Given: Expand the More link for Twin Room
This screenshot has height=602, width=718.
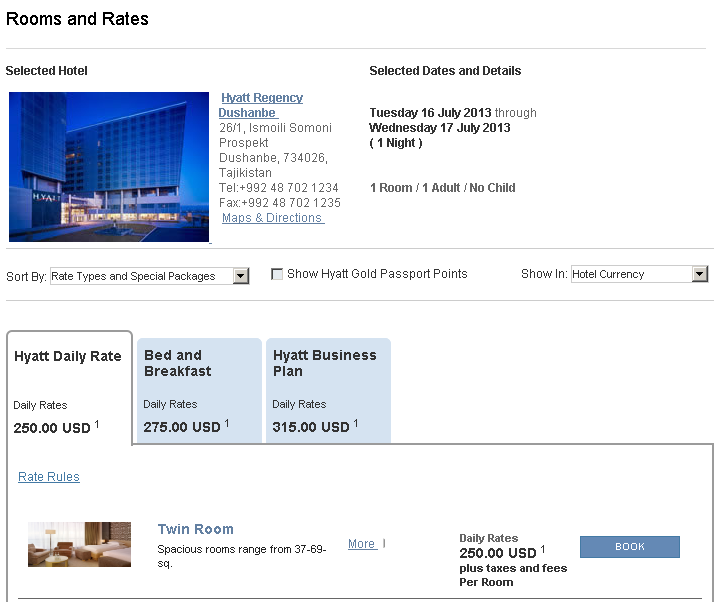Looking at the screenshot, I should point(362,544).
